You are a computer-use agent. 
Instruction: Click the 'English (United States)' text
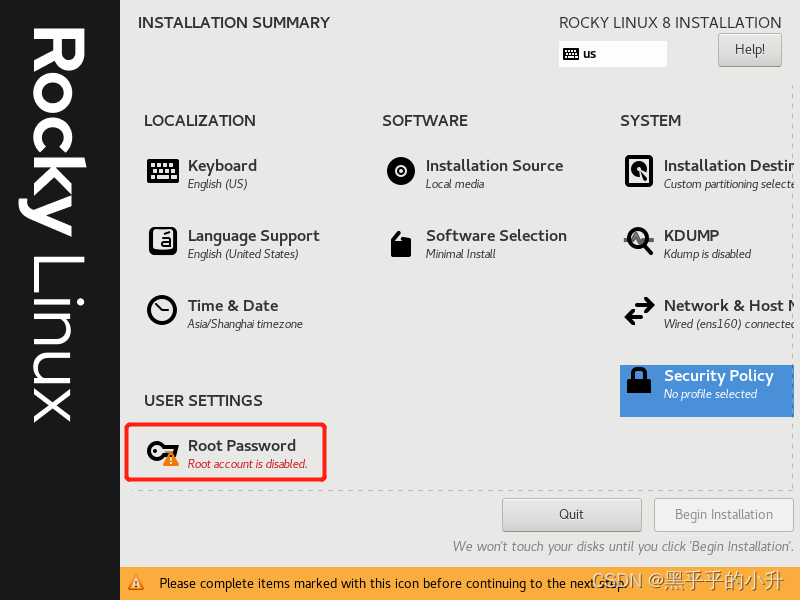point(243,254)
